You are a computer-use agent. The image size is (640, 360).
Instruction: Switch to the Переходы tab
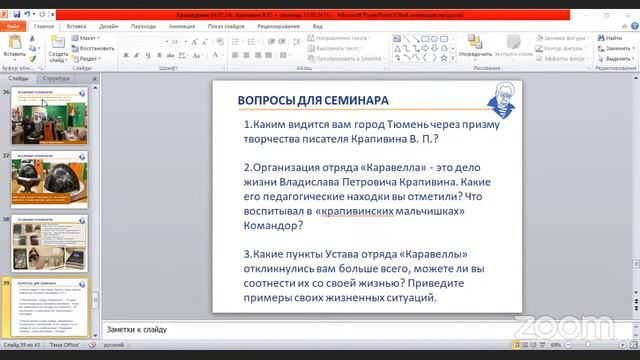[x=143, y=26]
